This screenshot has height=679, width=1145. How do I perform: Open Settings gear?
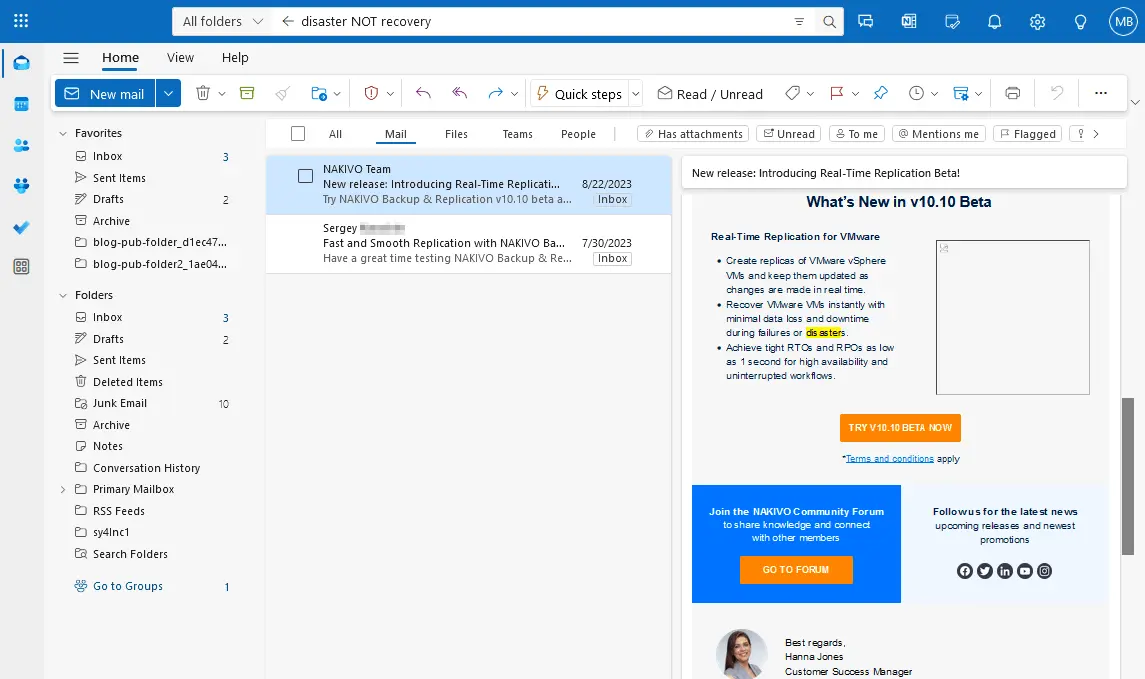click(x=1038, y=22)
